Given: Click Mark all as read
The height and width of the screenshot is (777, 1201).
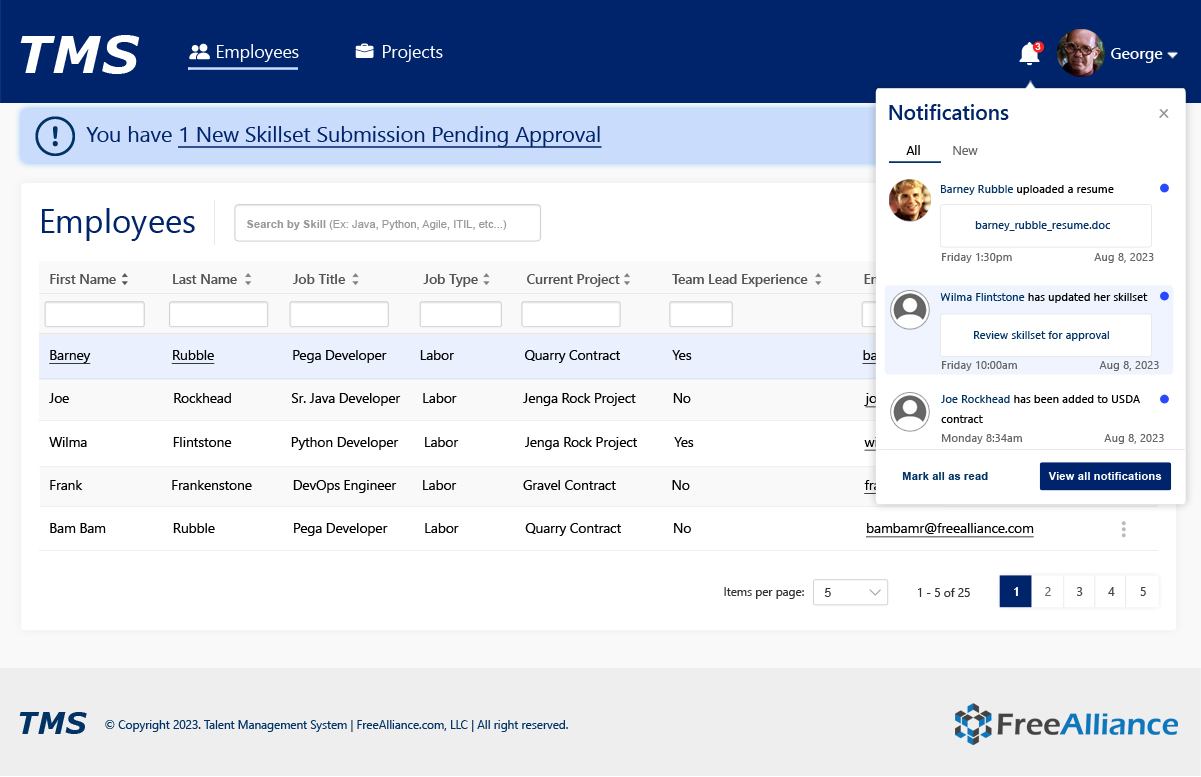Looking at the screenshot, I should 944,476.
